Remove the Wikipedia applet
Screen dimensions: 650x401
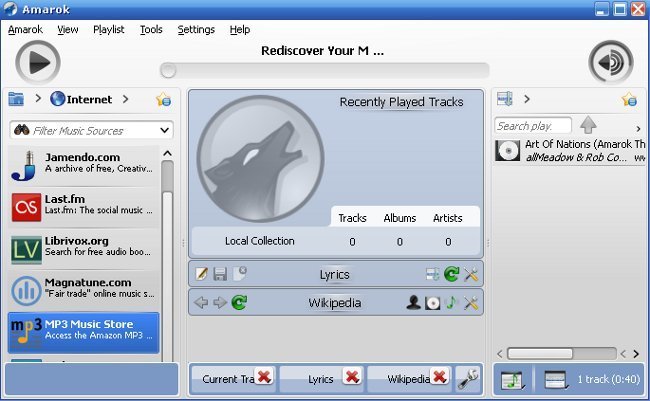click(x=439, y=377)
